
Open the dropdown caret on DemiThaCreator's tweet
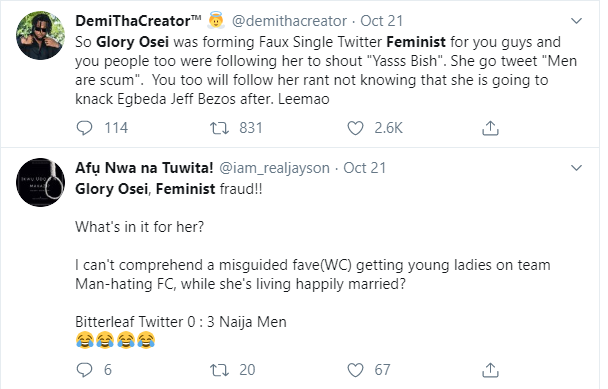click(577, 21)
